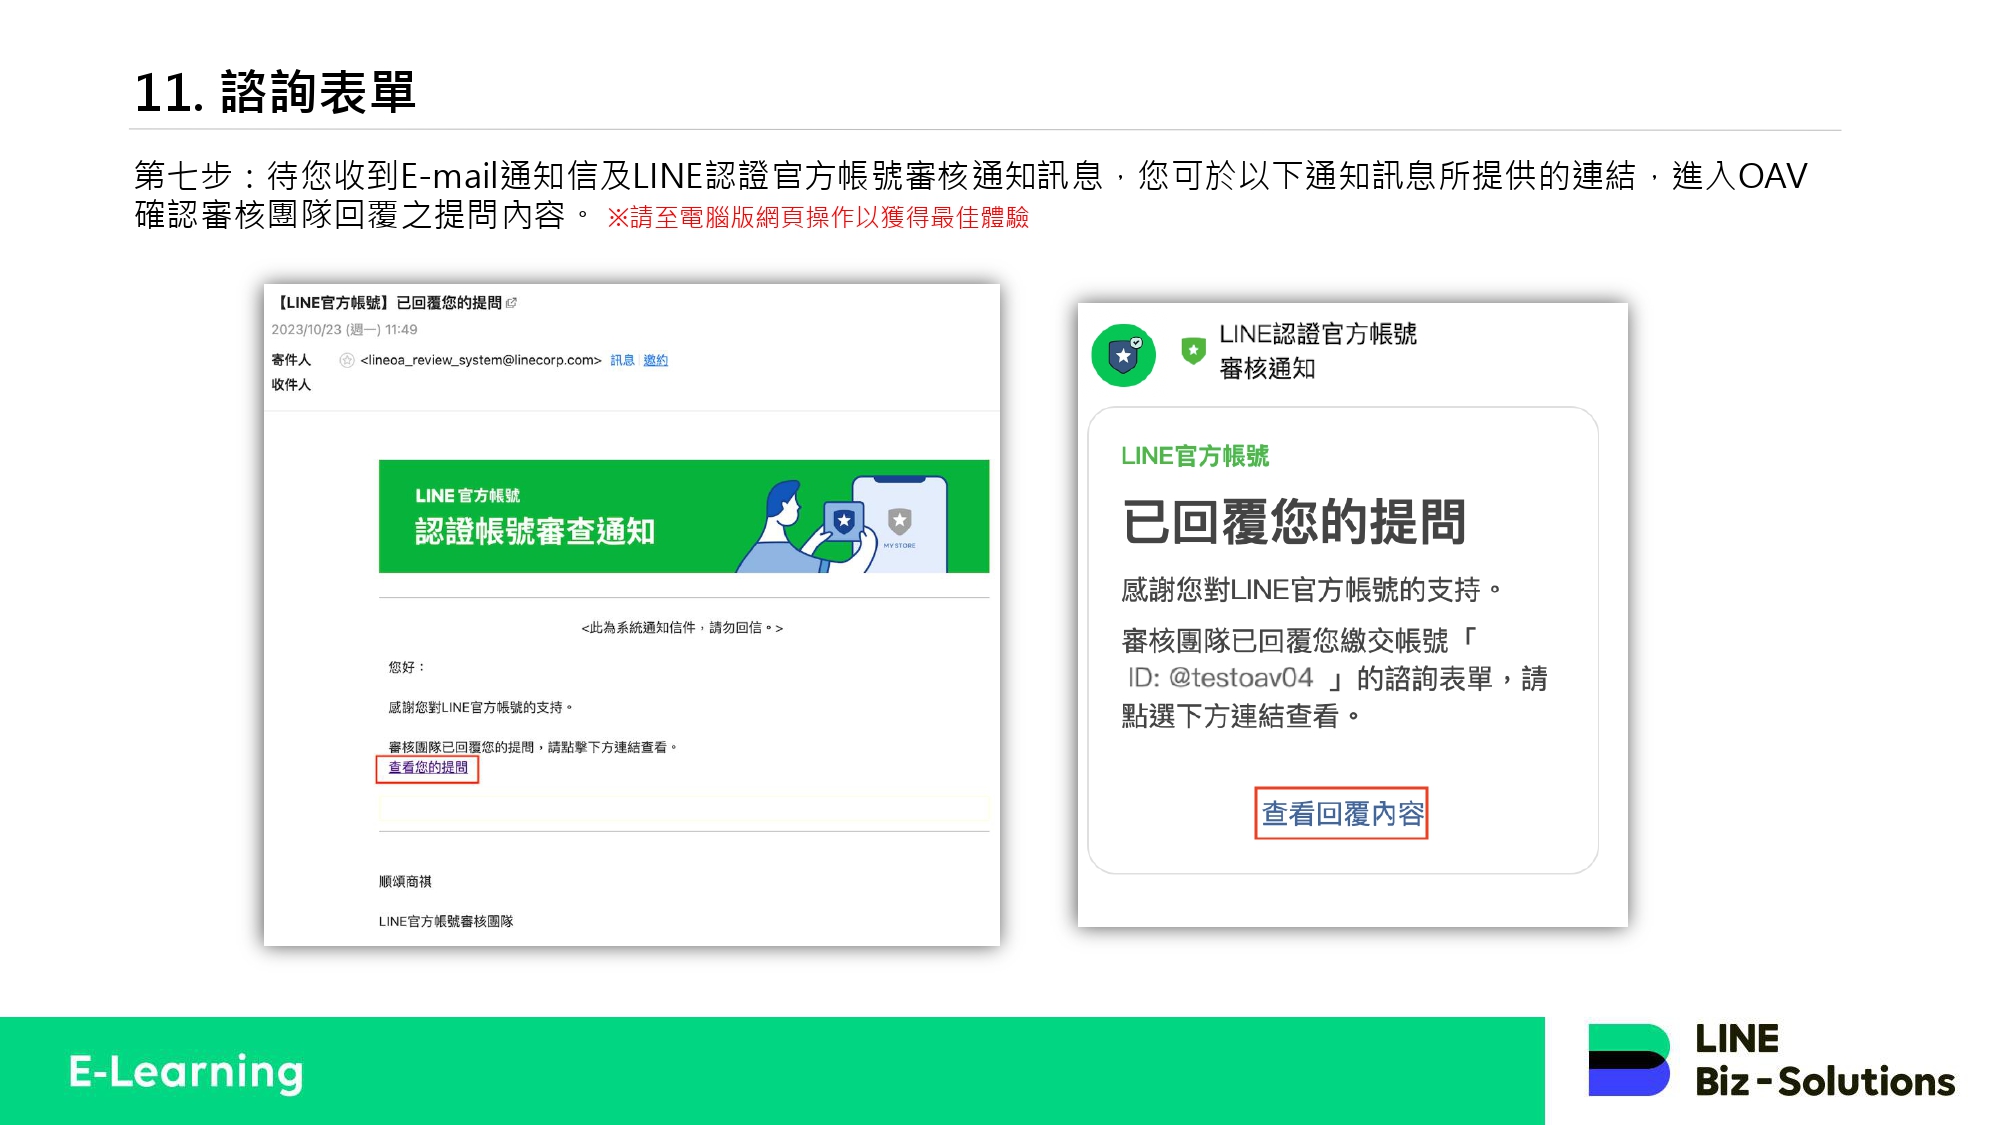Click the 邀約 link in email header
Image resolution: width=2000 pixels, height=1125 pixels.
(655, 360)
